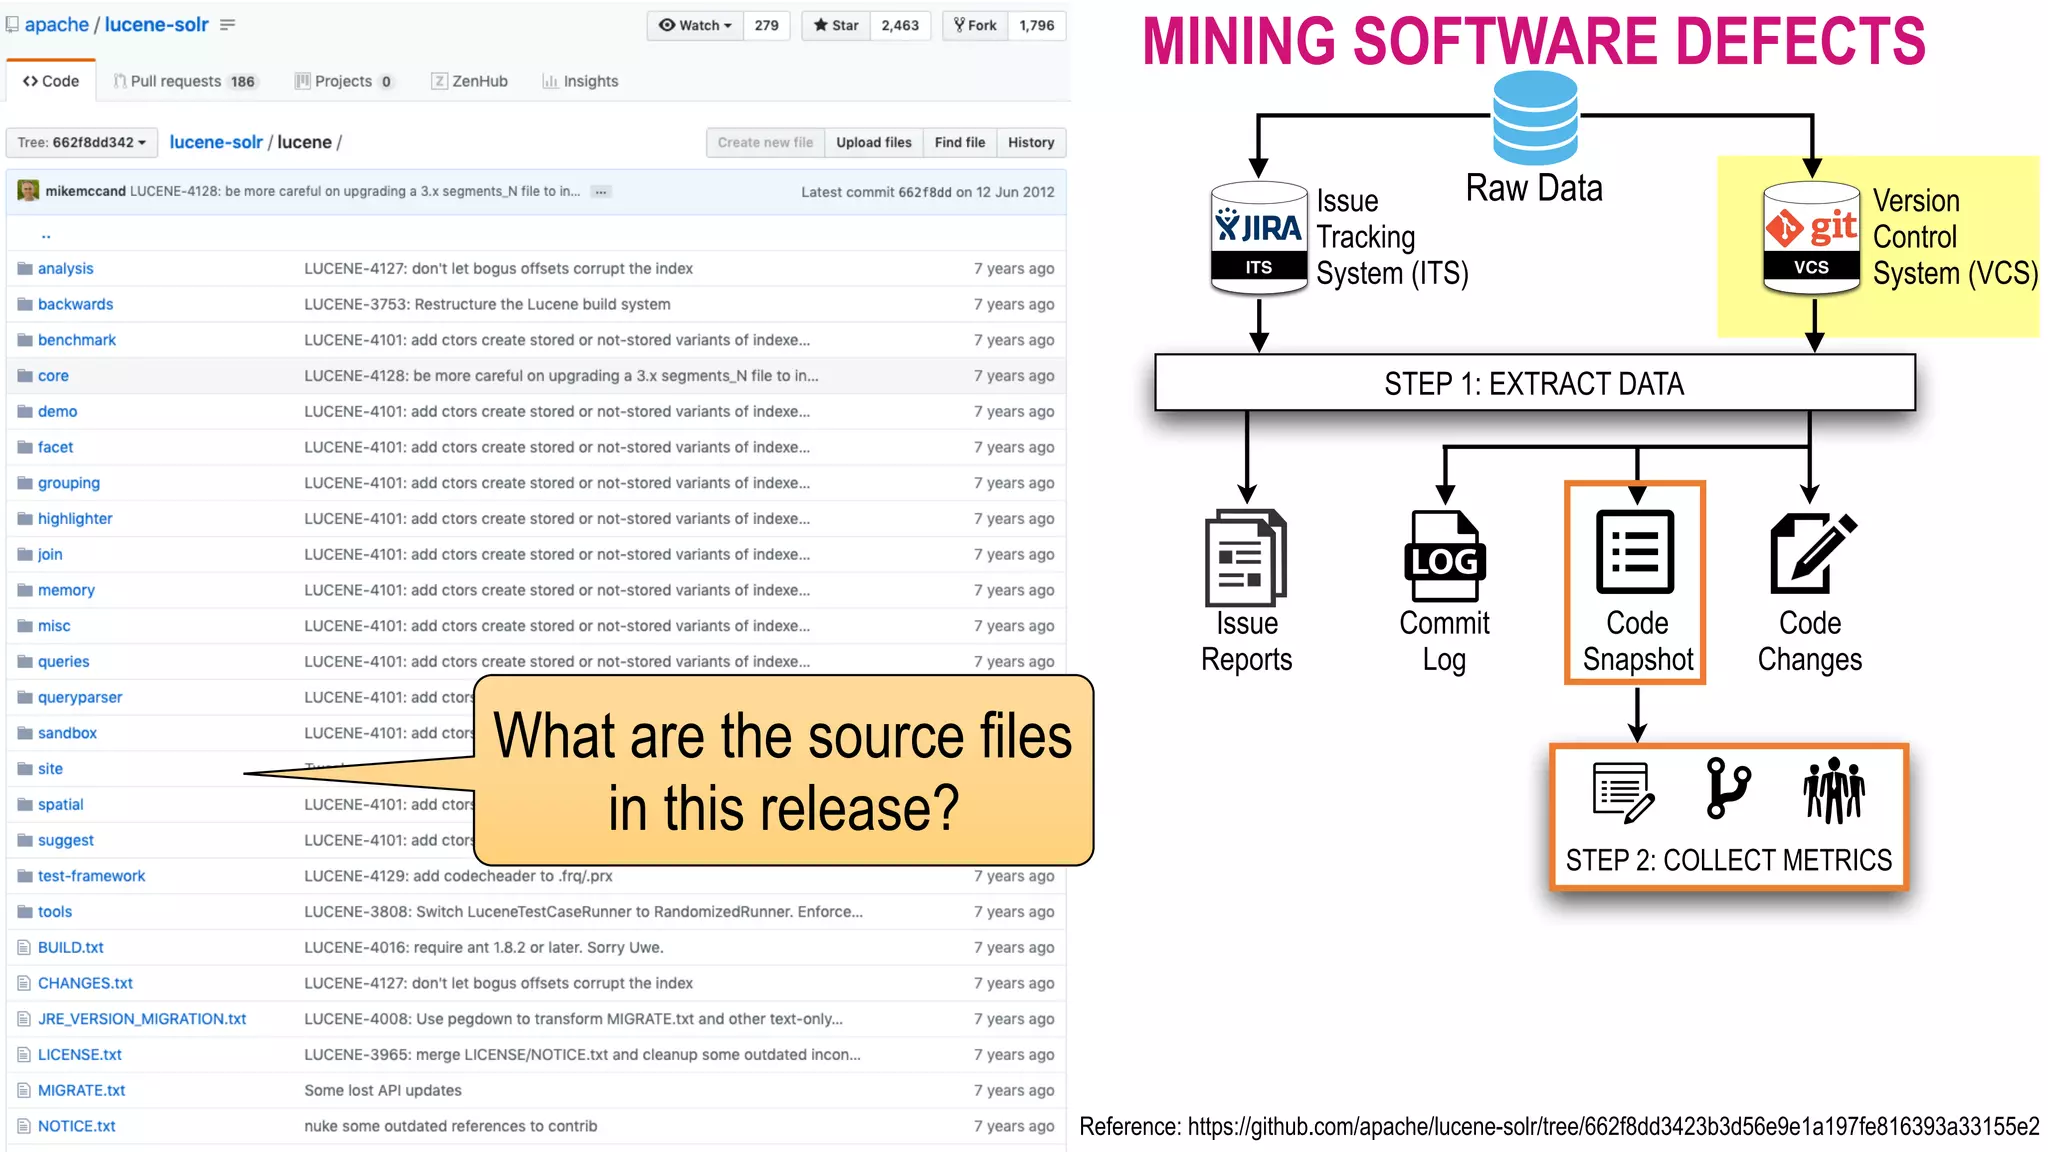2048x1152 pixels.
Task: Click the Create new file button
Action: tap(765, 143)
